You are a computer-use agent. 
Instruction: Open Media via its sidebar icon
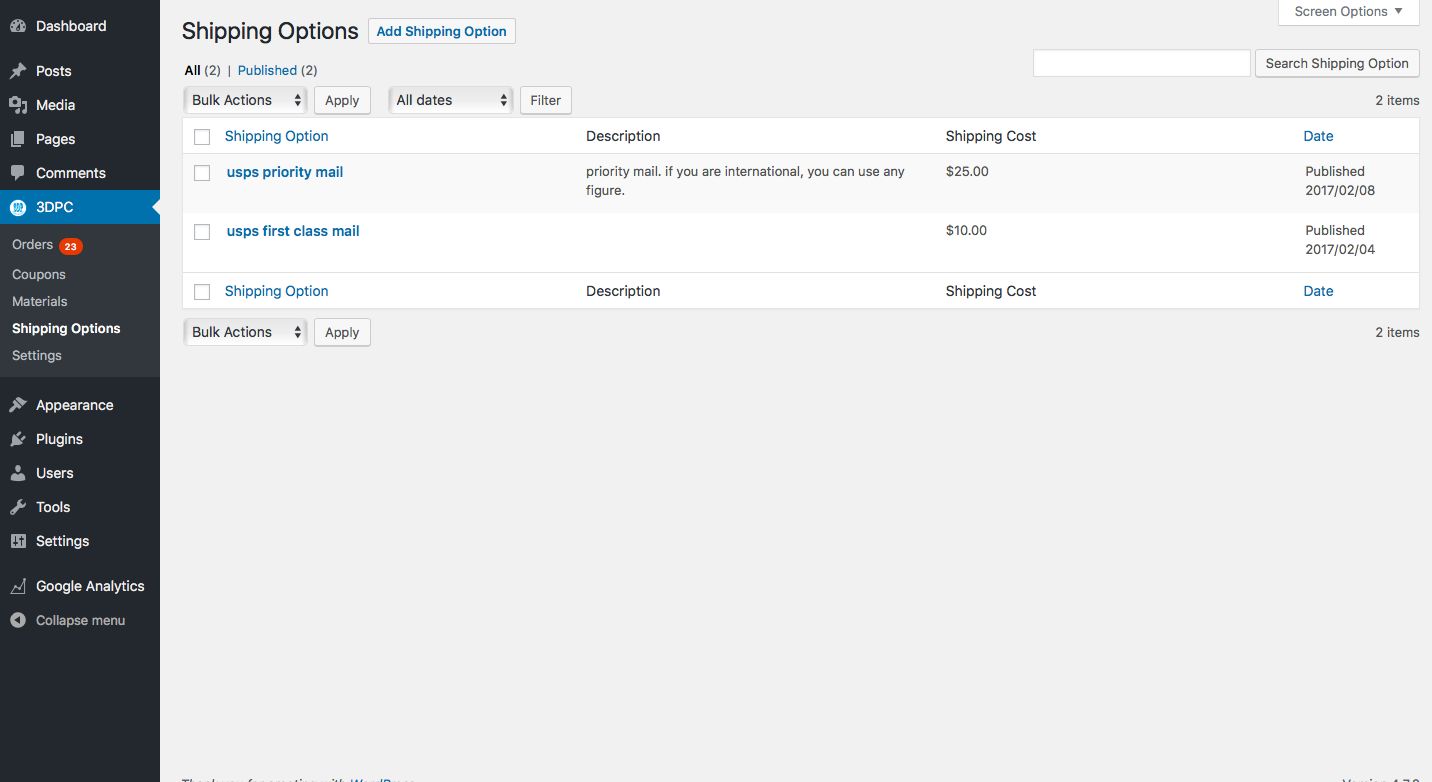tap(18, 105)
